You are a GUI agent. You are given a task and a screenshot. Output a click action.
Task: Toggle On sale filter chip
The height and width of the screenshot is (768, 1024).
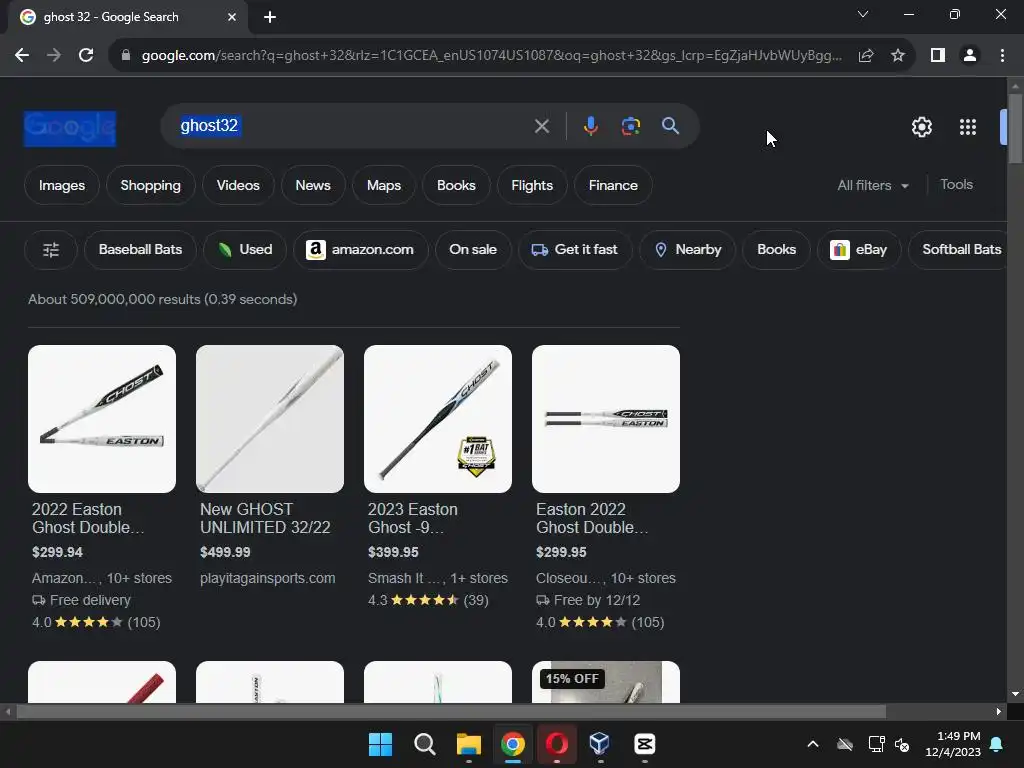(x=473, y=249)
